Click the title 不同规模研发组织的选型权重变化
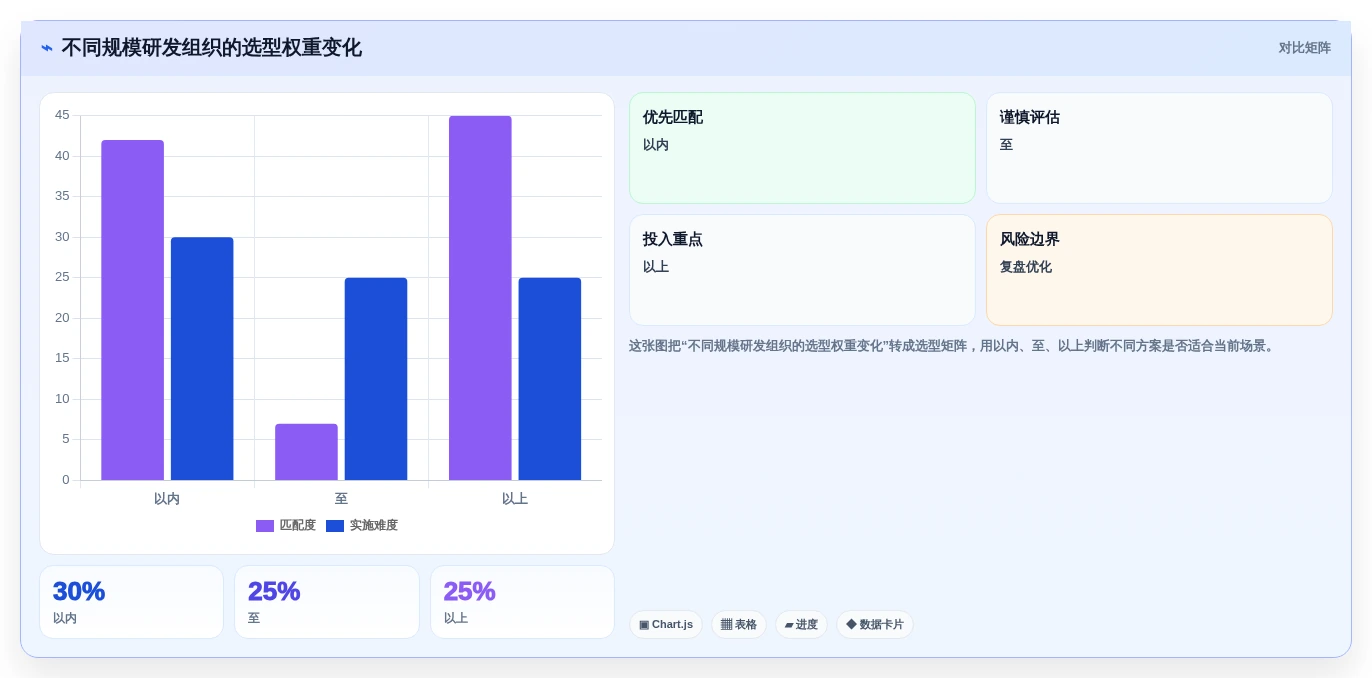 [x=211, y=48]
